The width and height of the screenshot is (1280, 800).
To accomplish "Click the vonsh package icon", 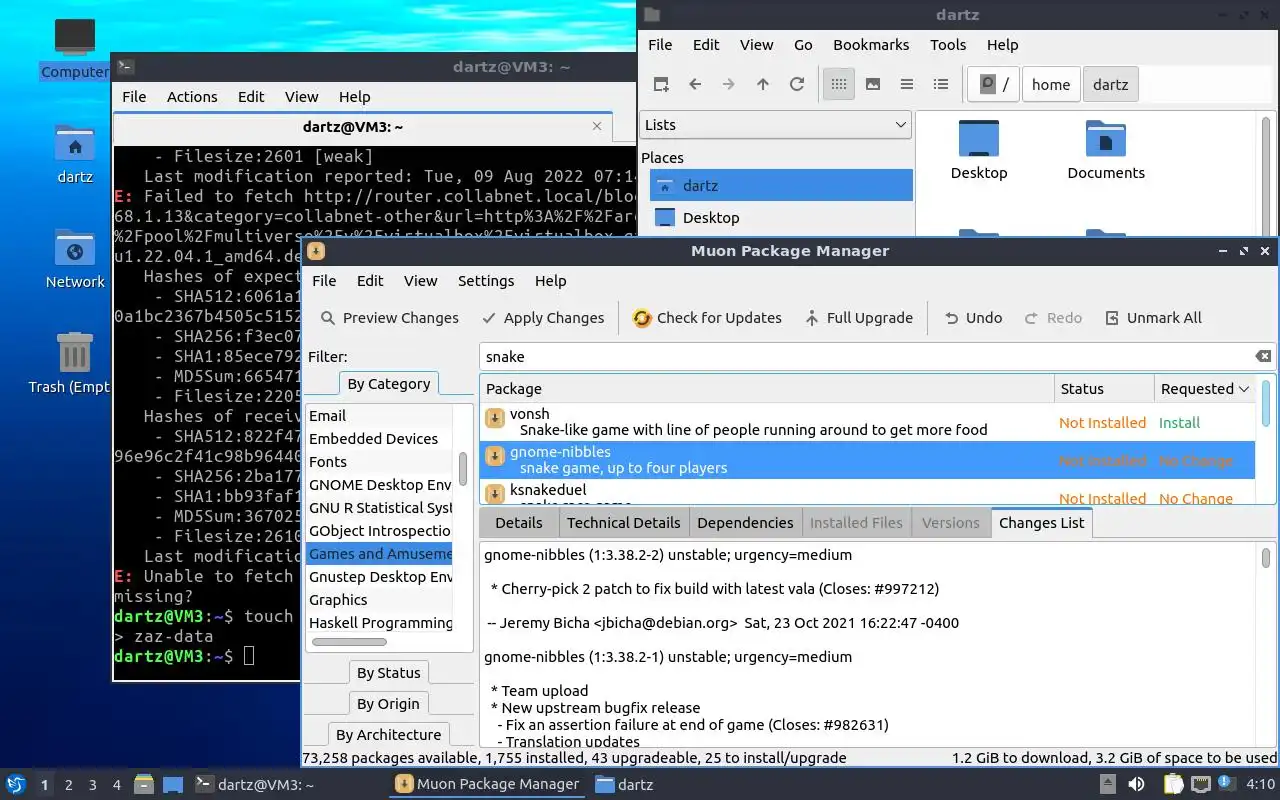I will pyautogui.click(x=495, y=418).
